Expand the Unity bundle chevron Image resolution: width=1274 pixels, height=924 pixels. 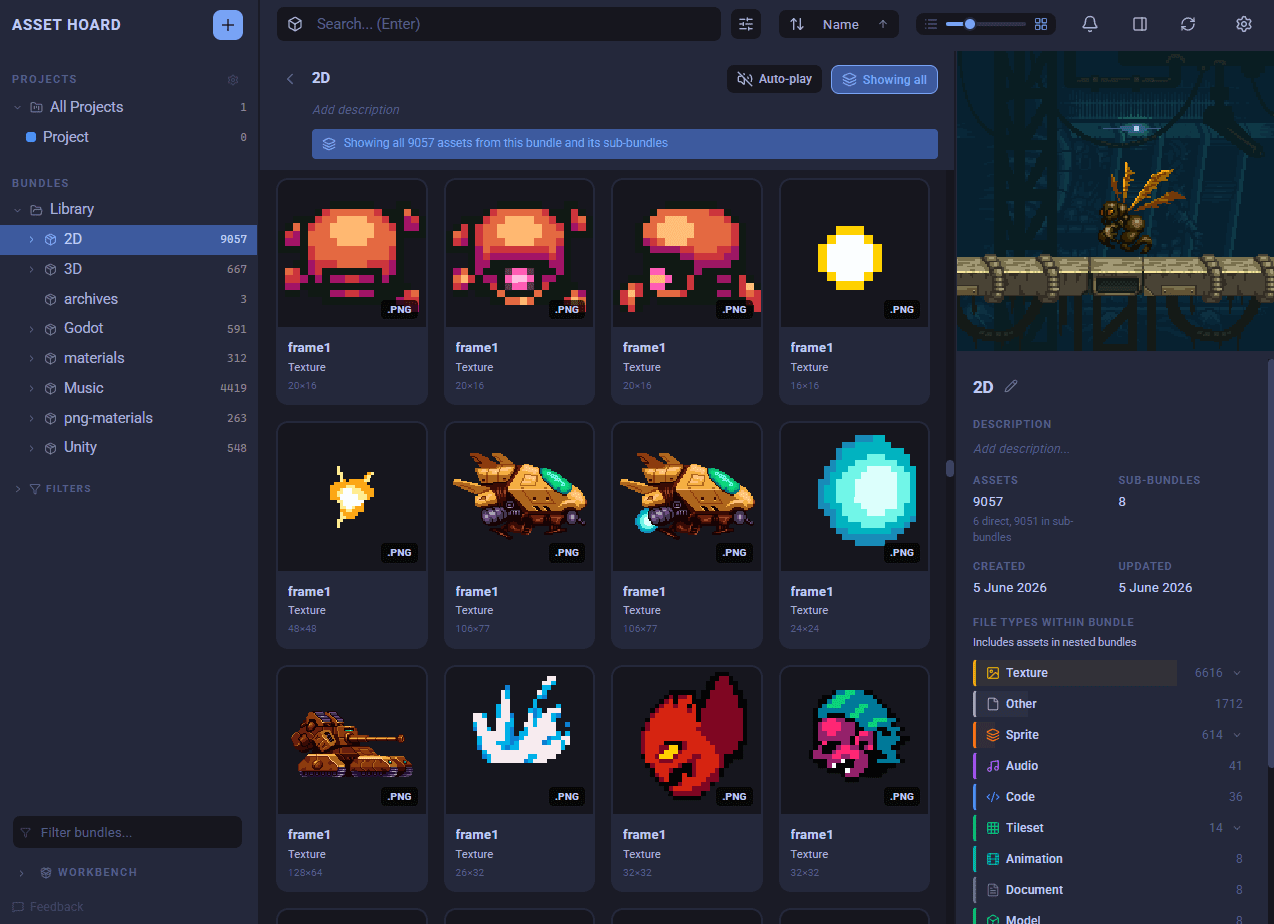(x=31, y=447)
